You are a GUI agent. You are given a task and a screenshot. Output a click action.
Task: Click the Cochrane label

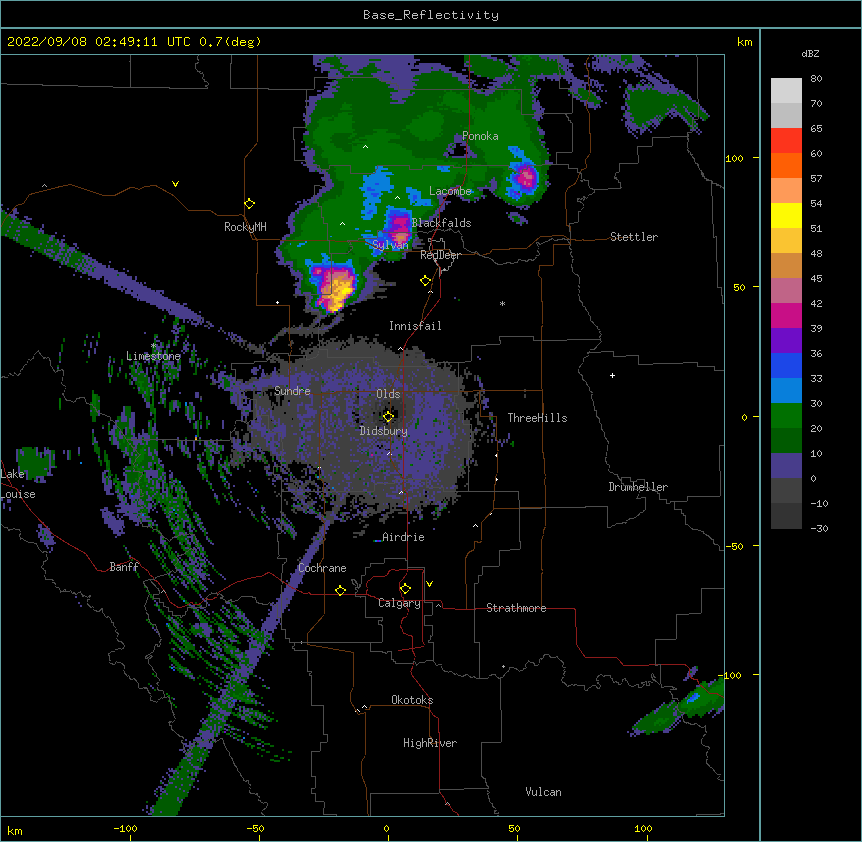322,568
